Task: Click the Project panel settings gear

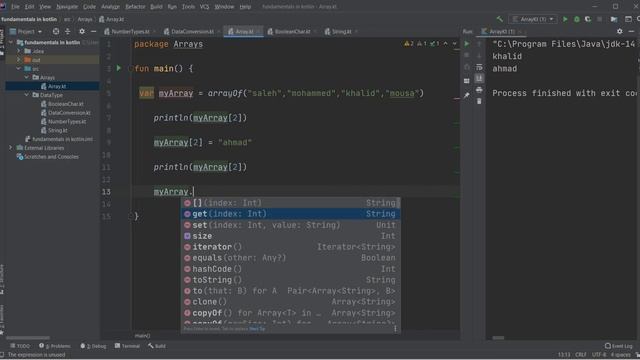Action: pos(82,31)
